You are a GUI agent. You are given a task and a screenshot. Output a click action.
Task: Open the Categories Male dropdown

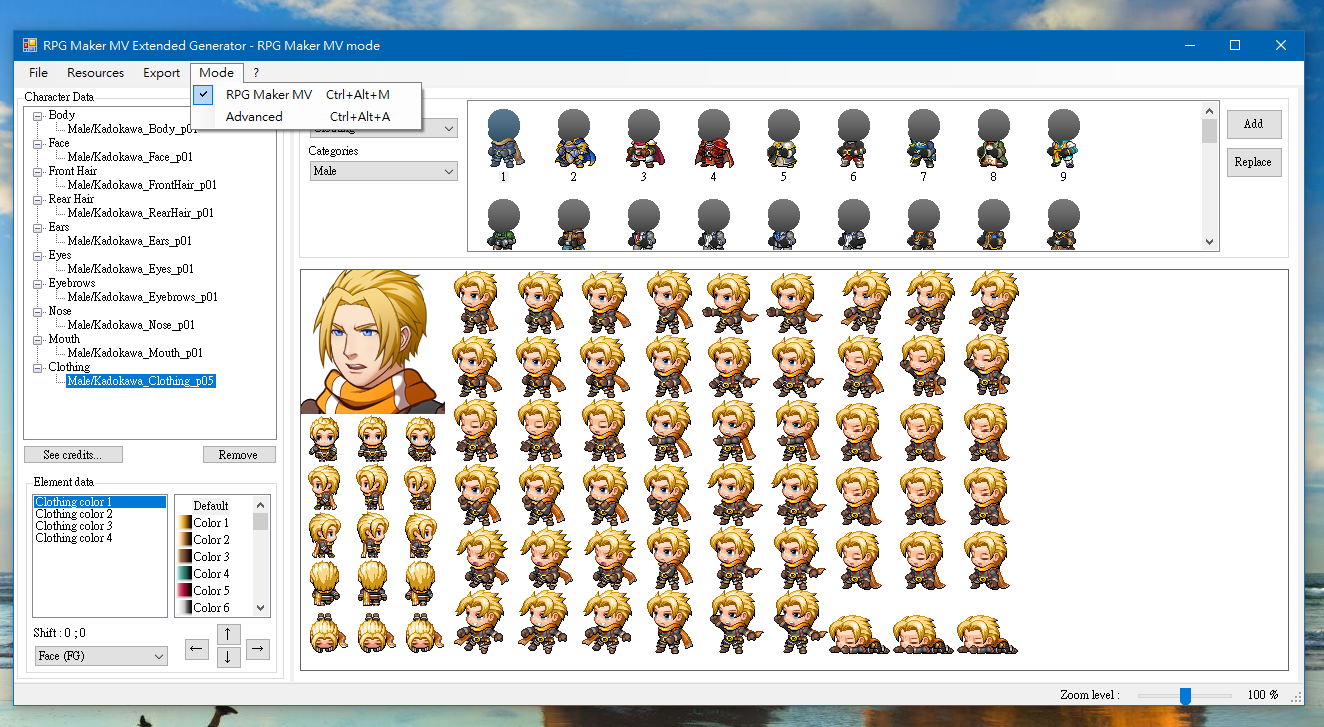[383, 171]
